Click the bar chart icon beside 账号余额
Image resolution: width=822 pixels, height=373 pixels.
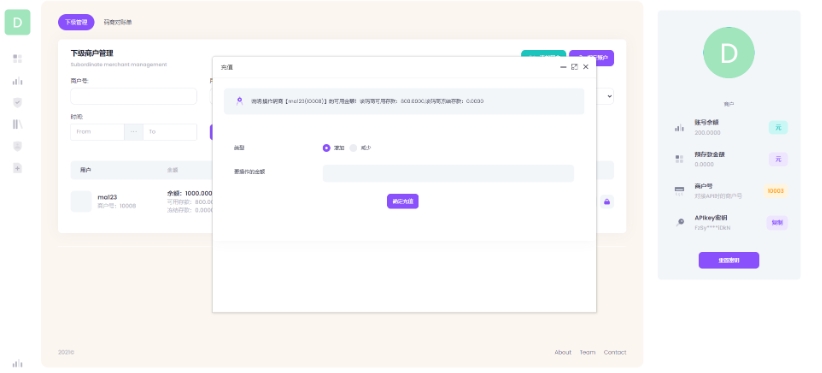(x=679, y=127)
